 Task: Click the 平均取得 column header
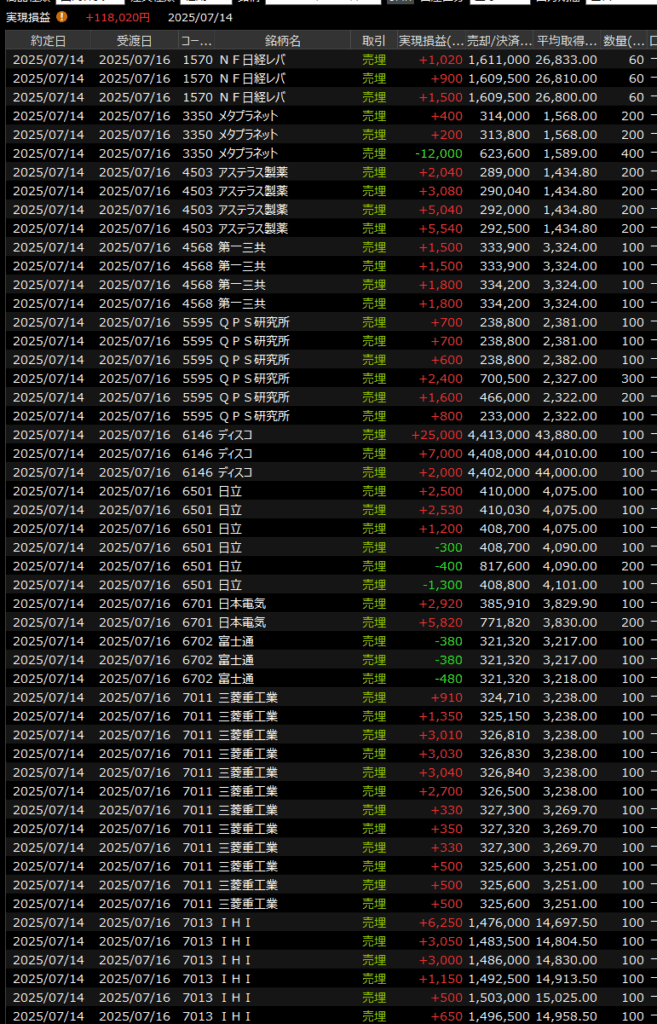coord(565,40)
